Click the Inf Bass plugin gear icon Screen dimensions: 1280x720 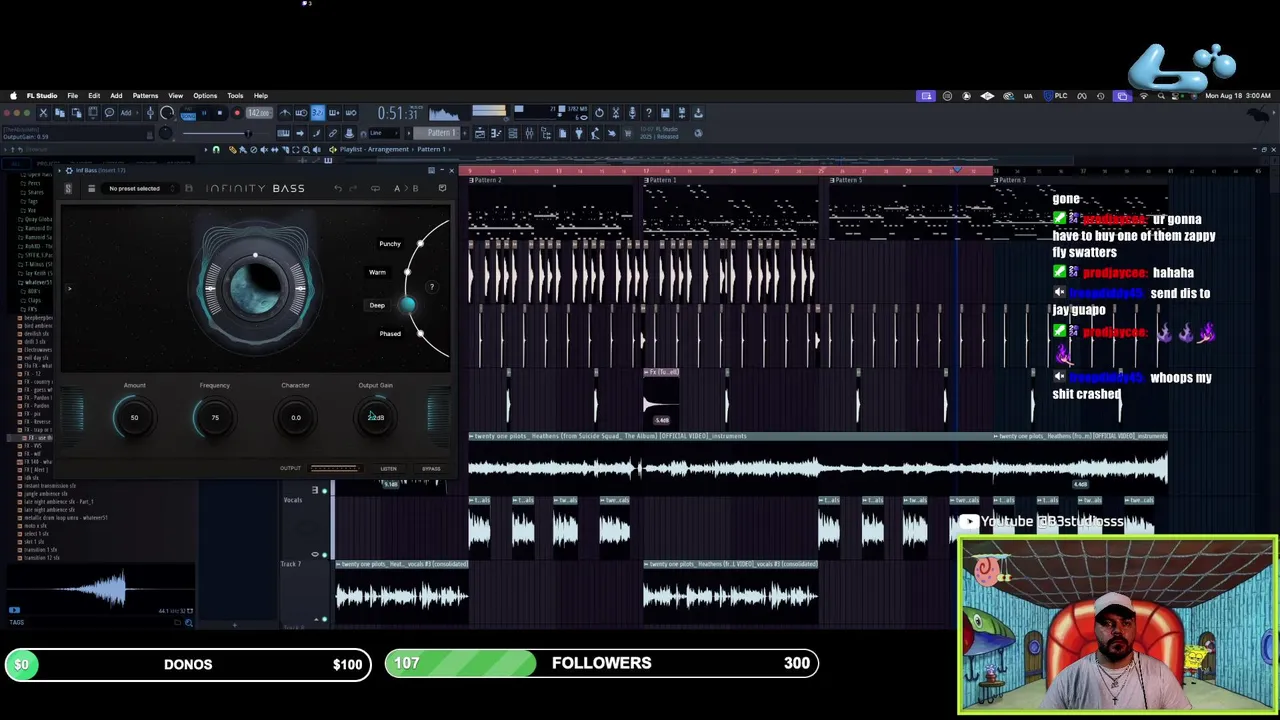coord(69,170)
